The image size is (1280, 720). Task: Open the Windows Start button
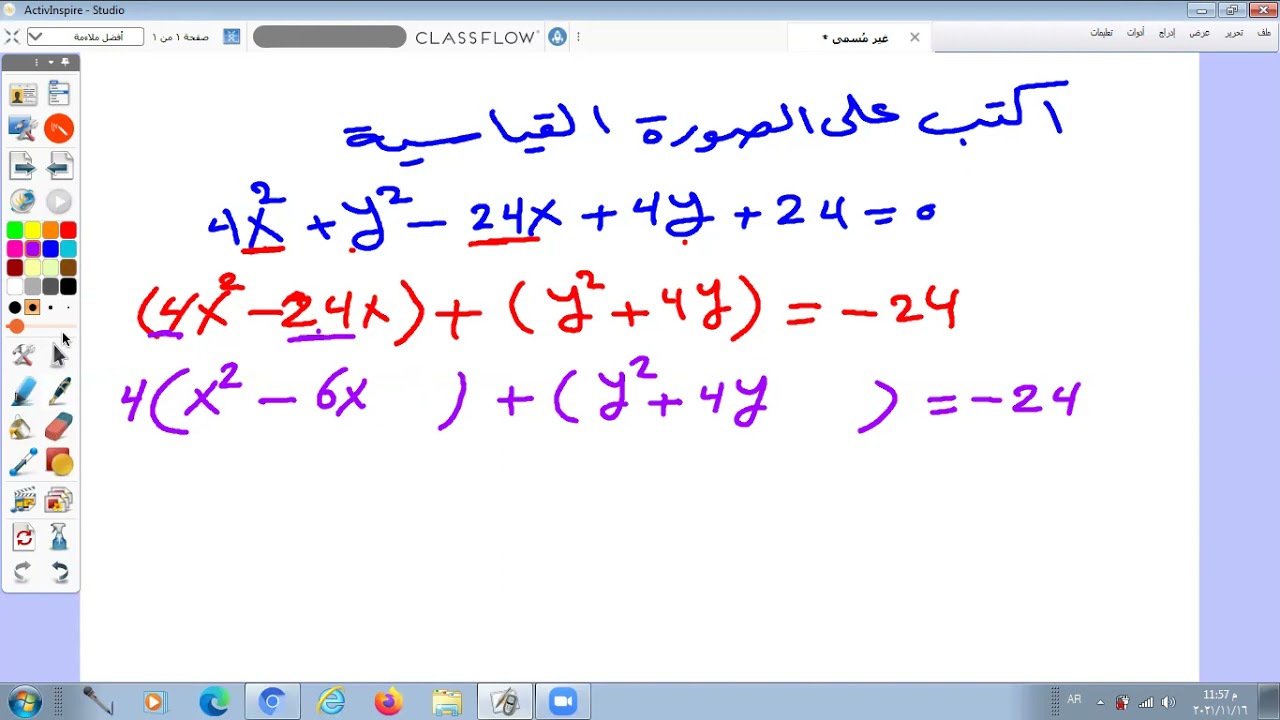tap(24, 702)
